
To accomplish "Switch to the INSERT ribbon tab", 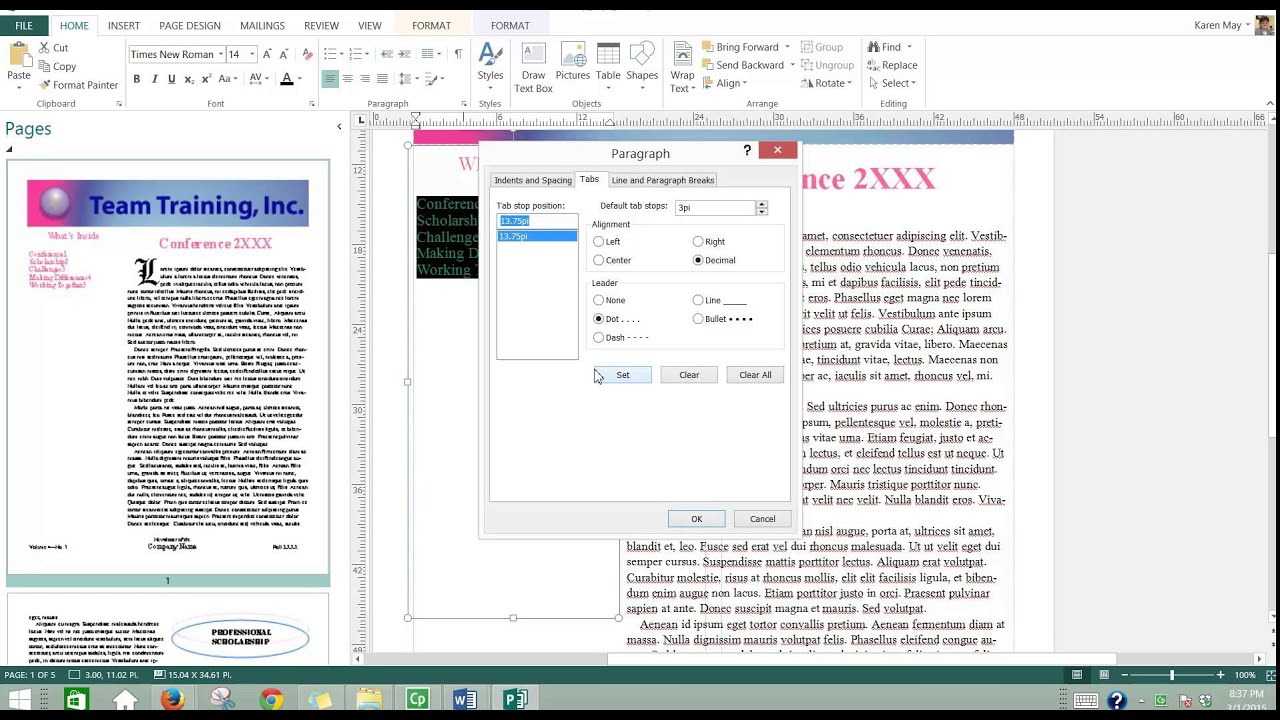I will pos(124,25).
